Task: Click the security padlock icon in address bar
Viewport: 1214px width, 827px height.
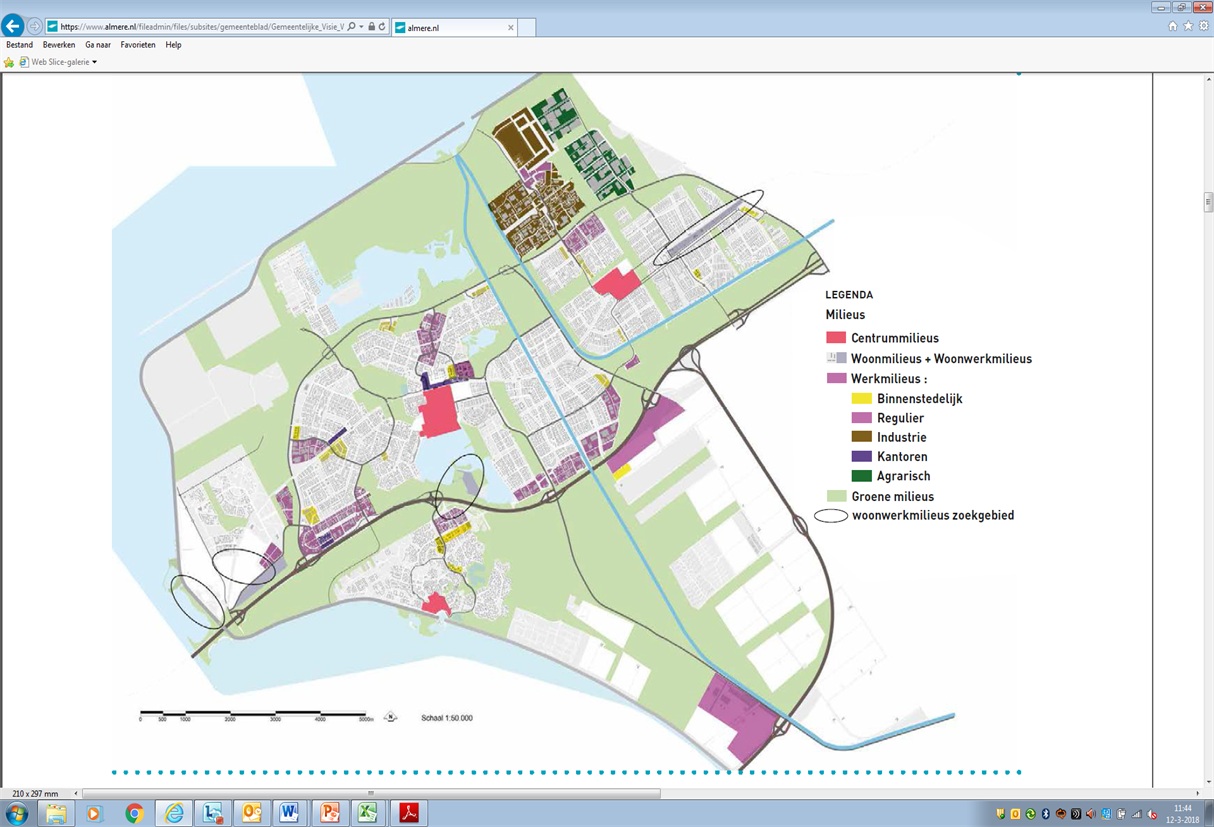Action: (371, 27)
